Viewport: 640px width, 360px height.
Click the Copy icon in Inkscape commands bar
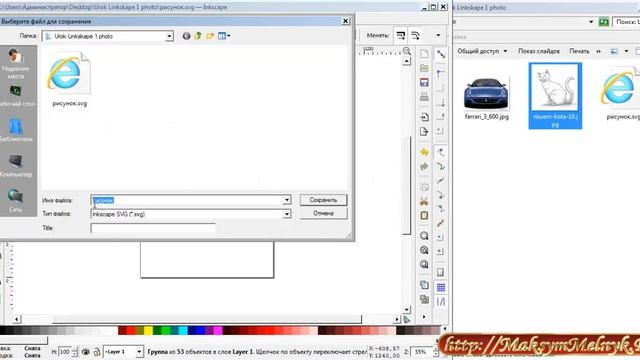424,187
